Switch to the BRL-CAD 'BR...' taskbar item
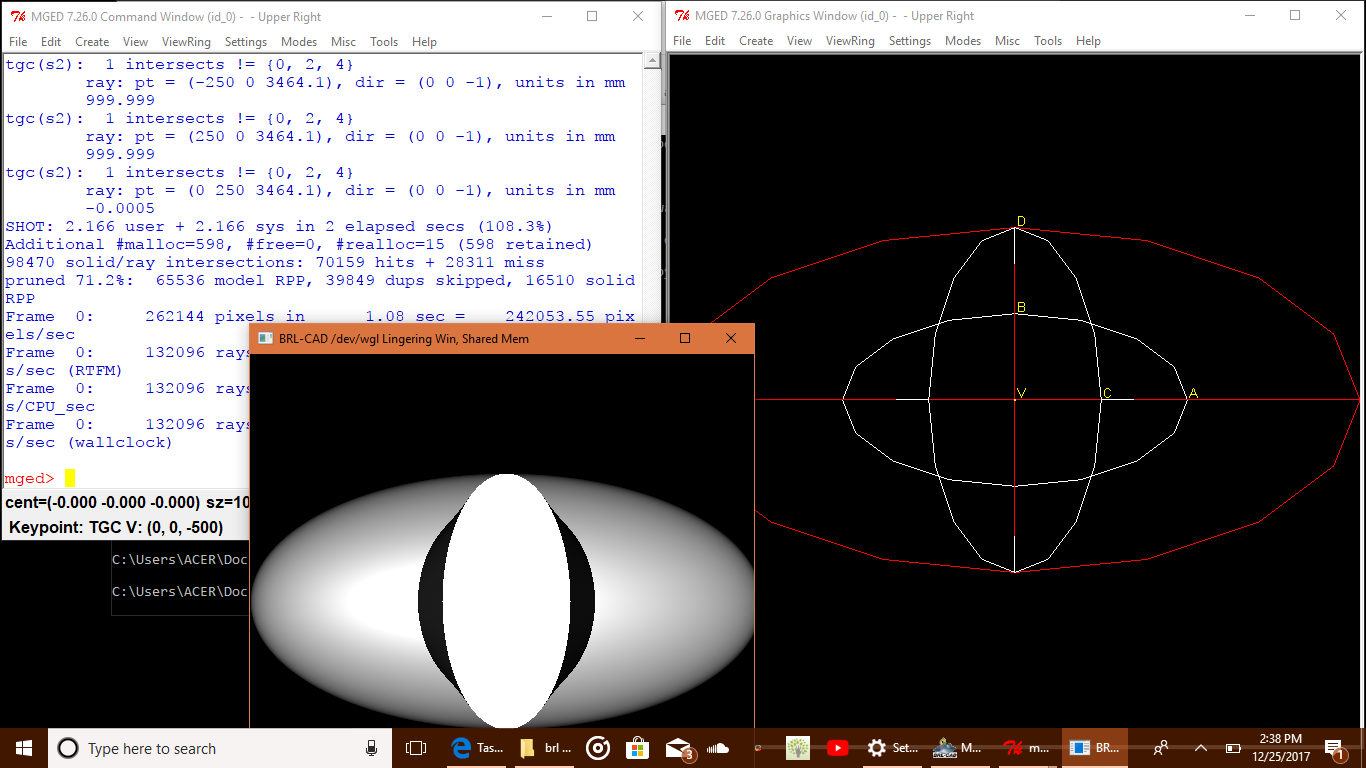The height and width of the screenshot is (768, 1366). tap(1094, 748)
